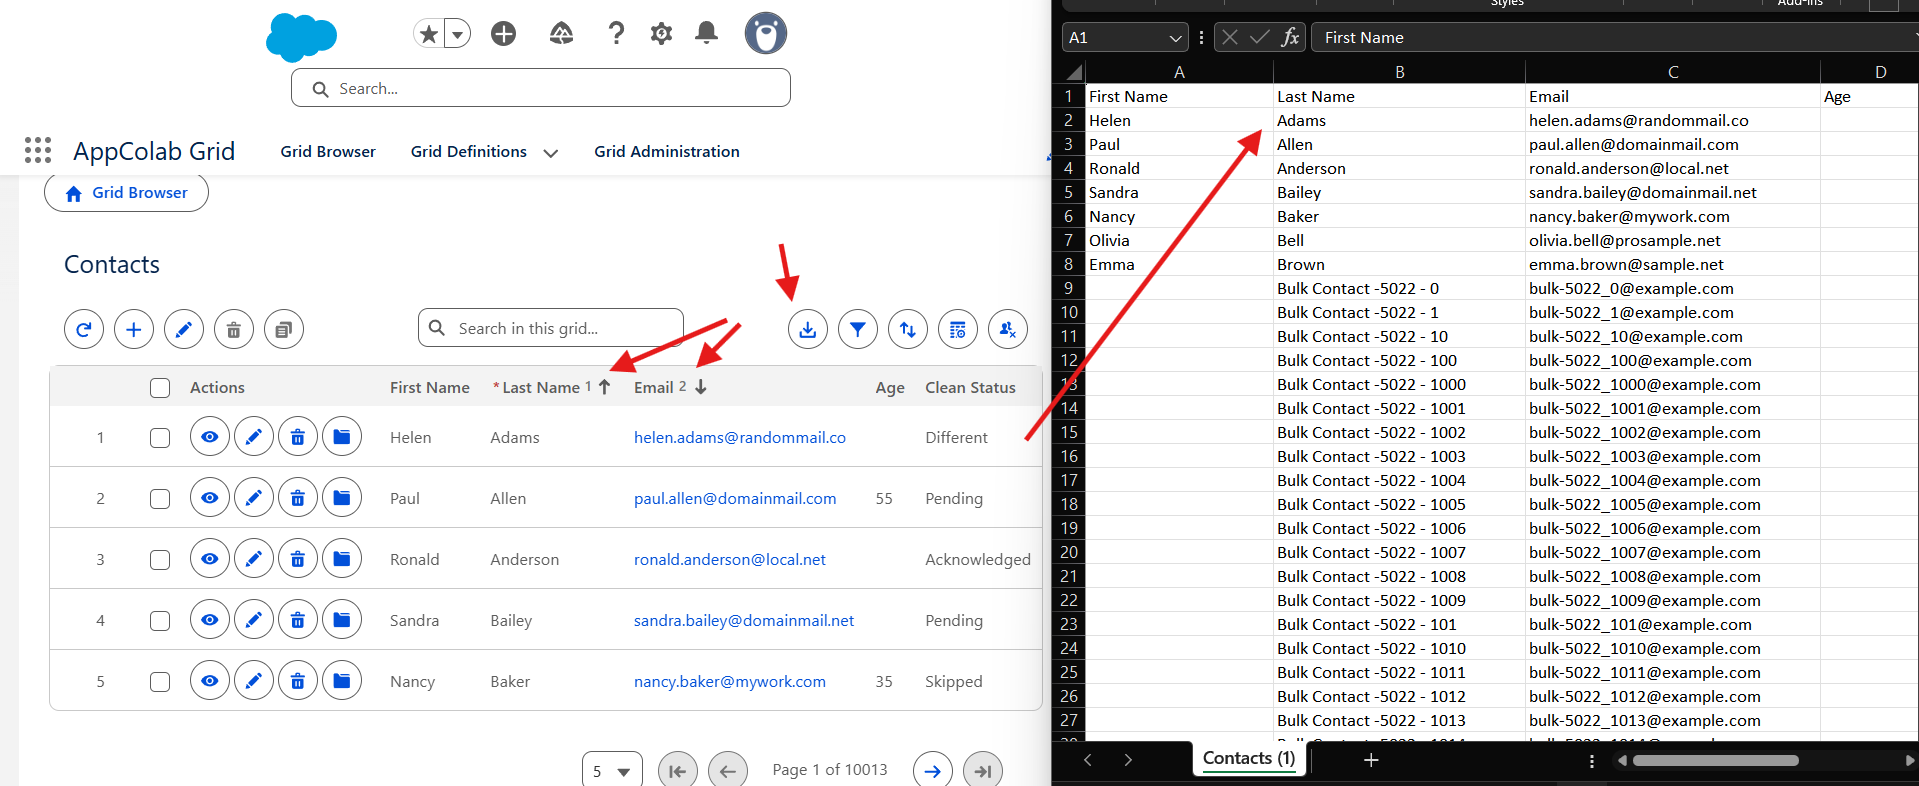The image size is (1919, 786).
Task: Open the notifications bell
Action: [706, 33]
